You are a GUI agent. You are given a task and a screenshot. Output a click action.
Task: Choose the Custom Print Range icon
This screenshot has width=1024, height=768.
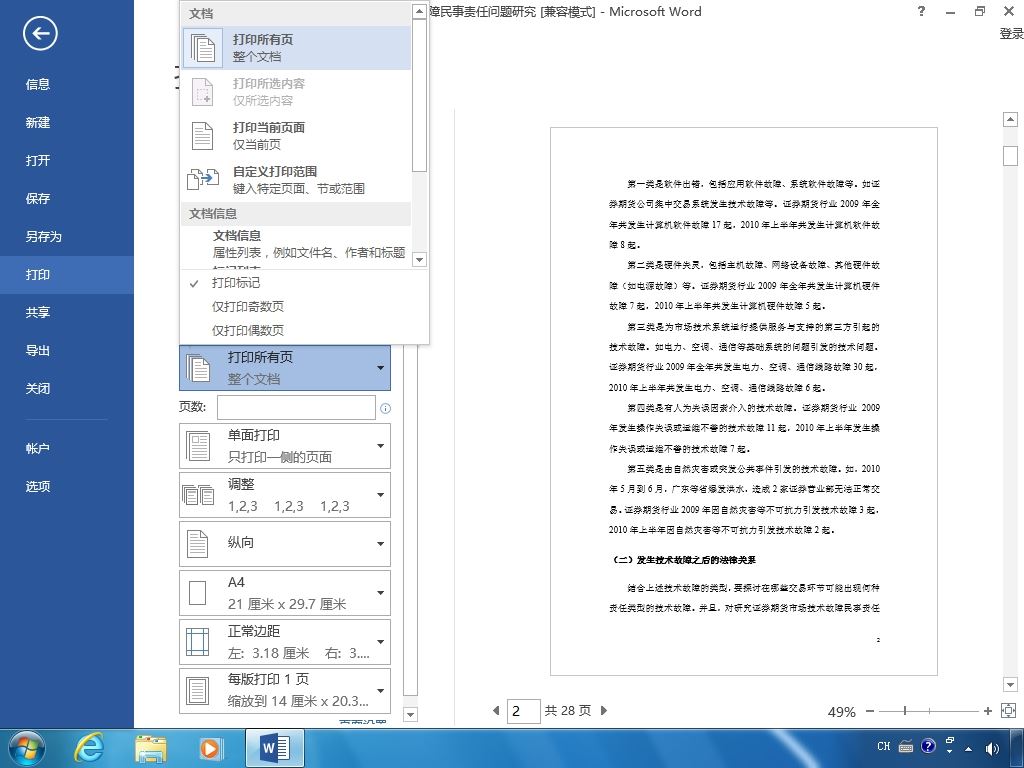203,179
